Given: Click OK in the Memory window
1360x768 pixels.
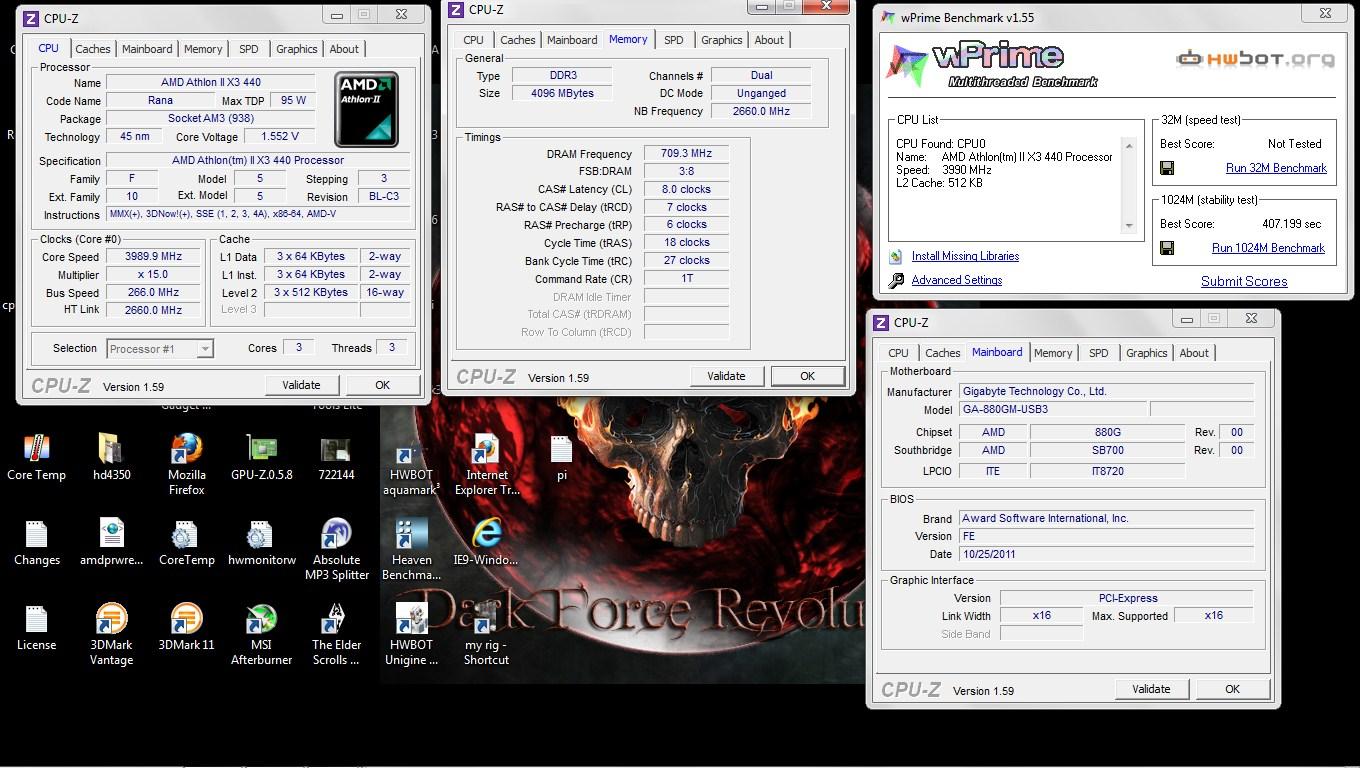Looking at the screenshot, I should point(807,376).
